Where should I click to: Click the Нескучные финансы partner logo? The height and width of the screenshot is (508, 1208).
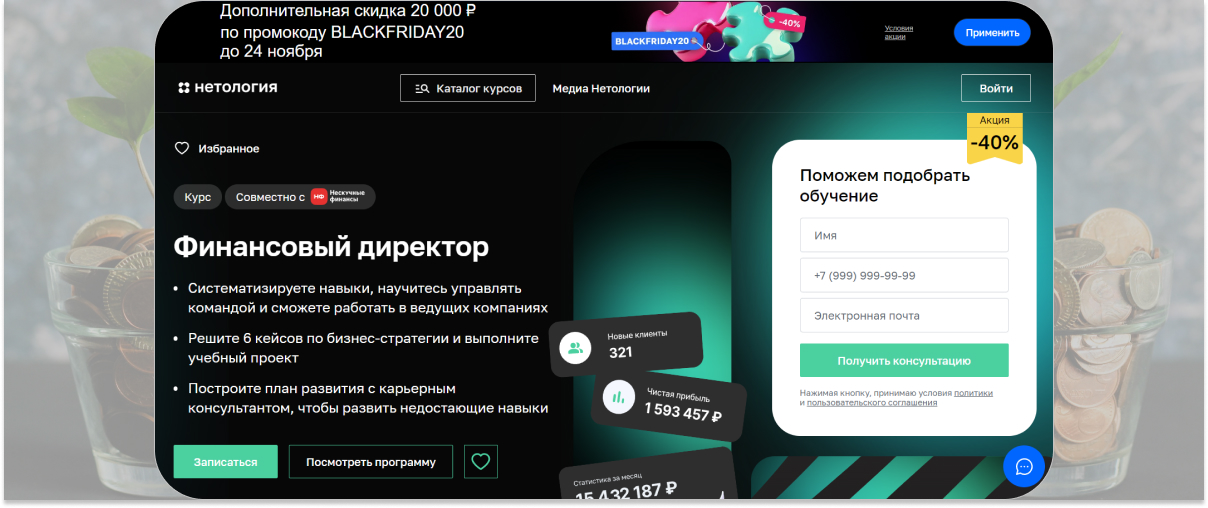[338, 197]
